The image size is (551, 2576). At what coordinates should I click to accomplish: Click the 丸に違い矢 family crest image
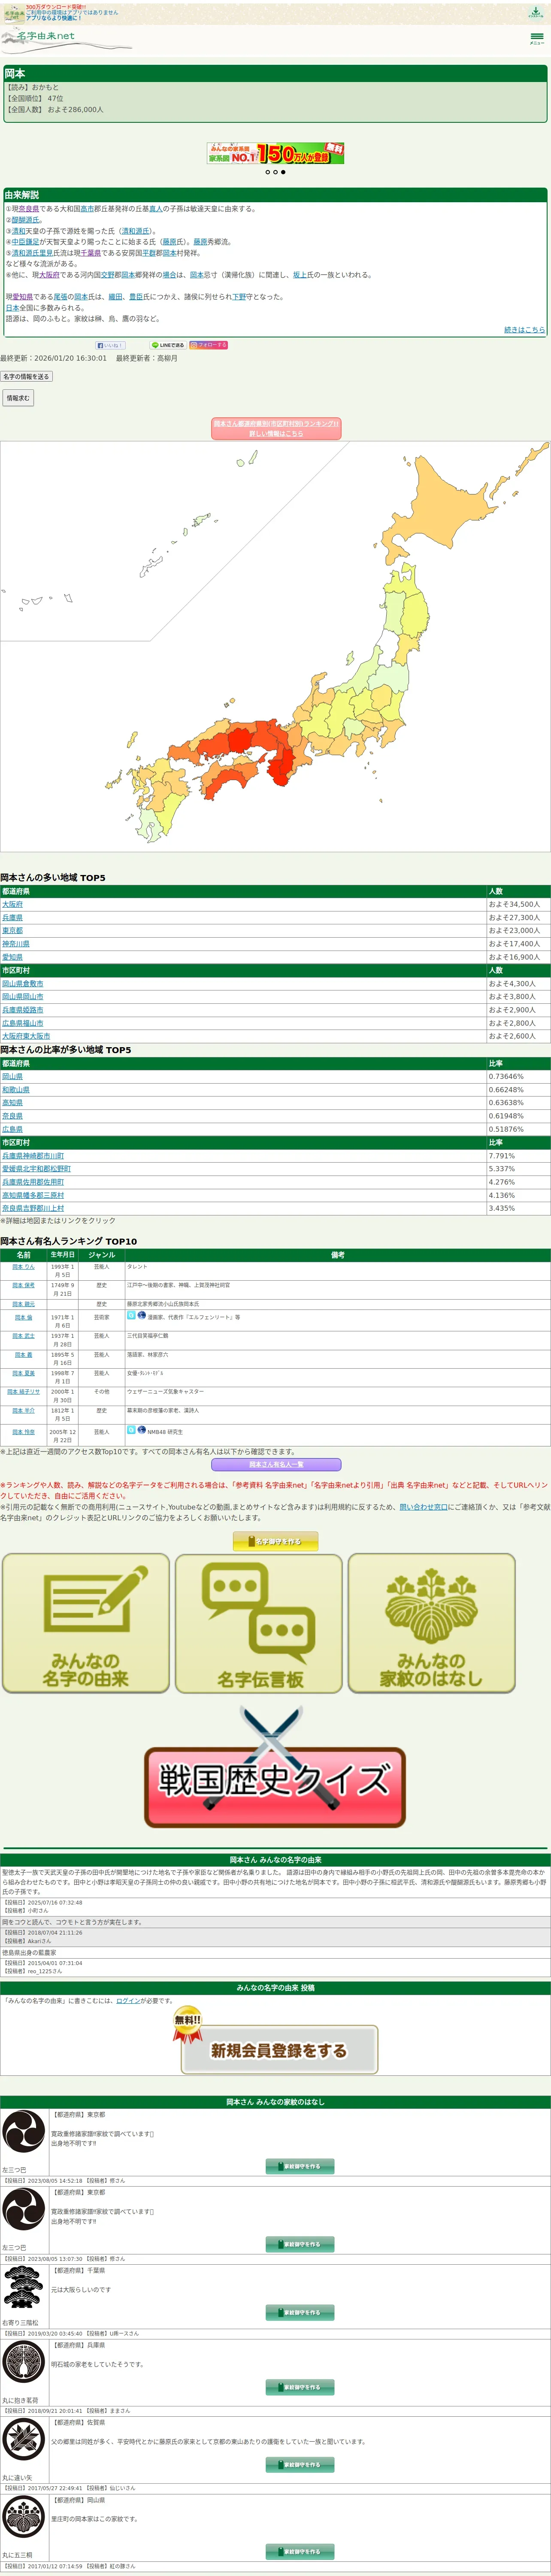[x=23, y=2439]
